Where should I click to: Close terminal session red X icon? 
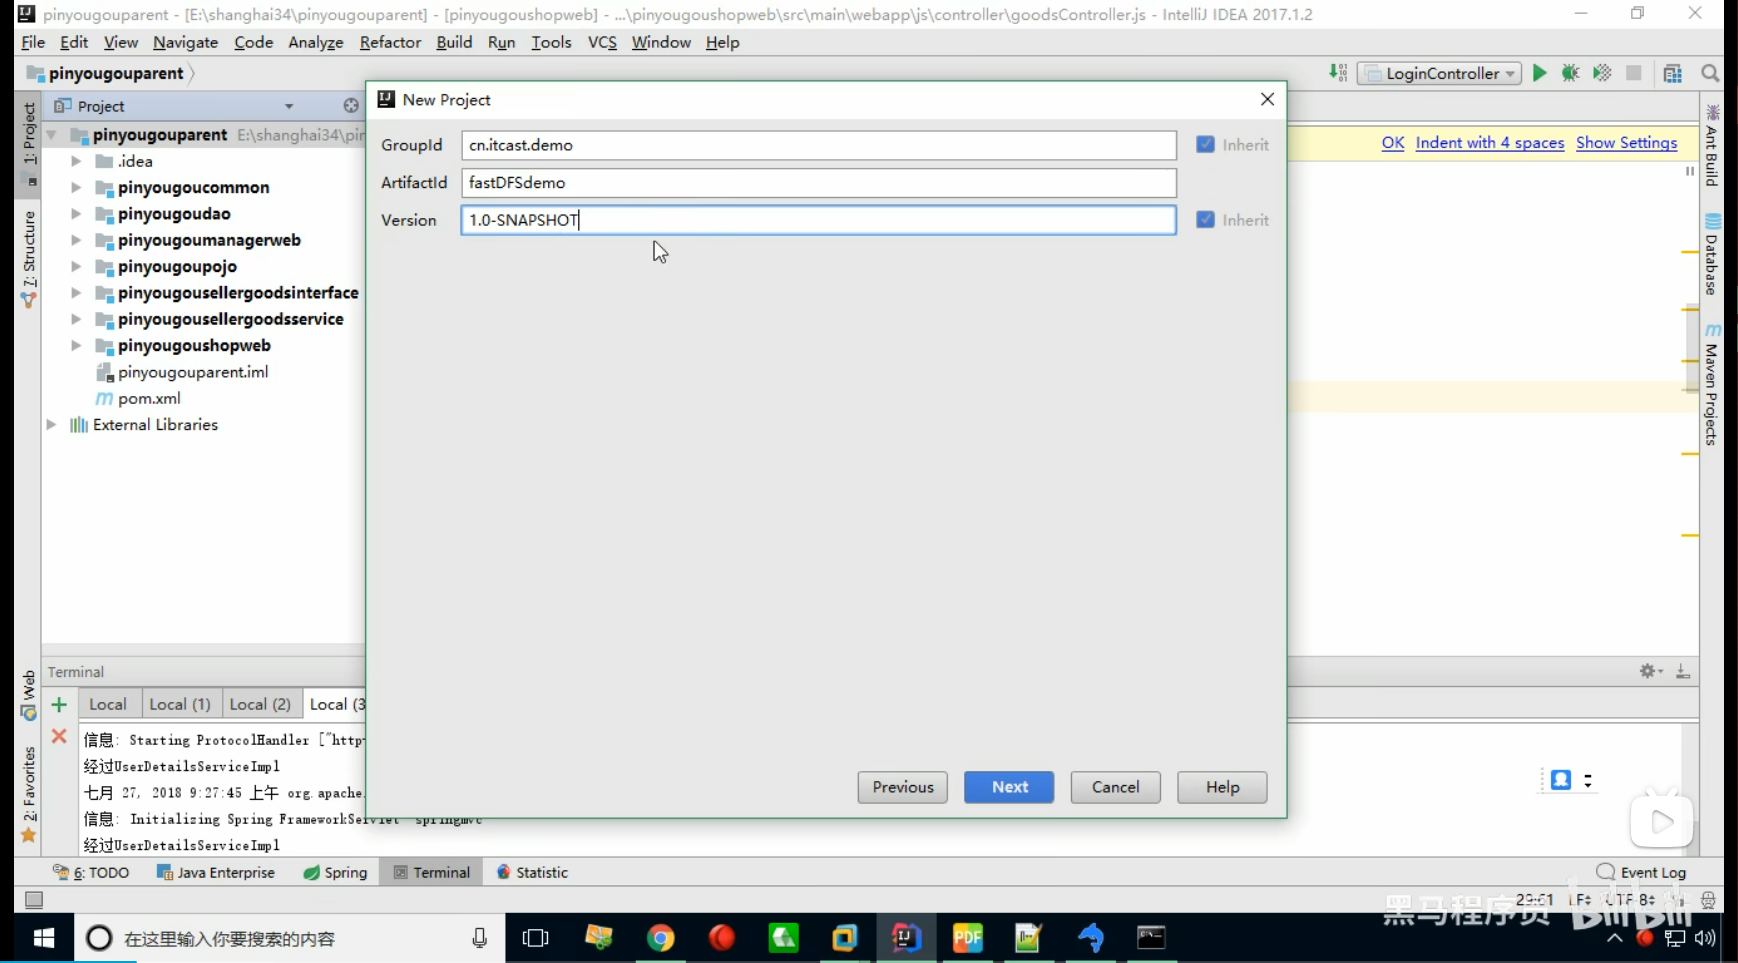(59, 736)
